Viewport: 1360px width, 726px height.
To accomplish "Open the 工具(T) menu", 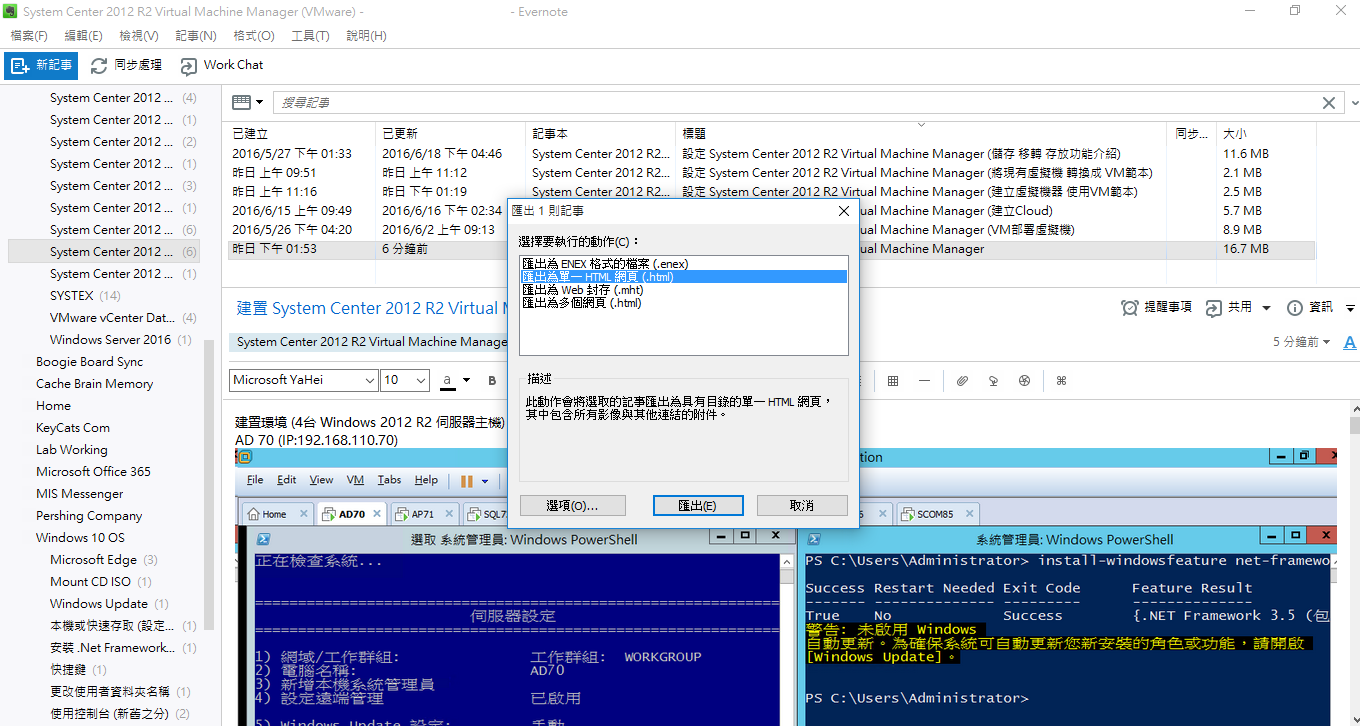I will pyautogui.click(x=310, y=36).
